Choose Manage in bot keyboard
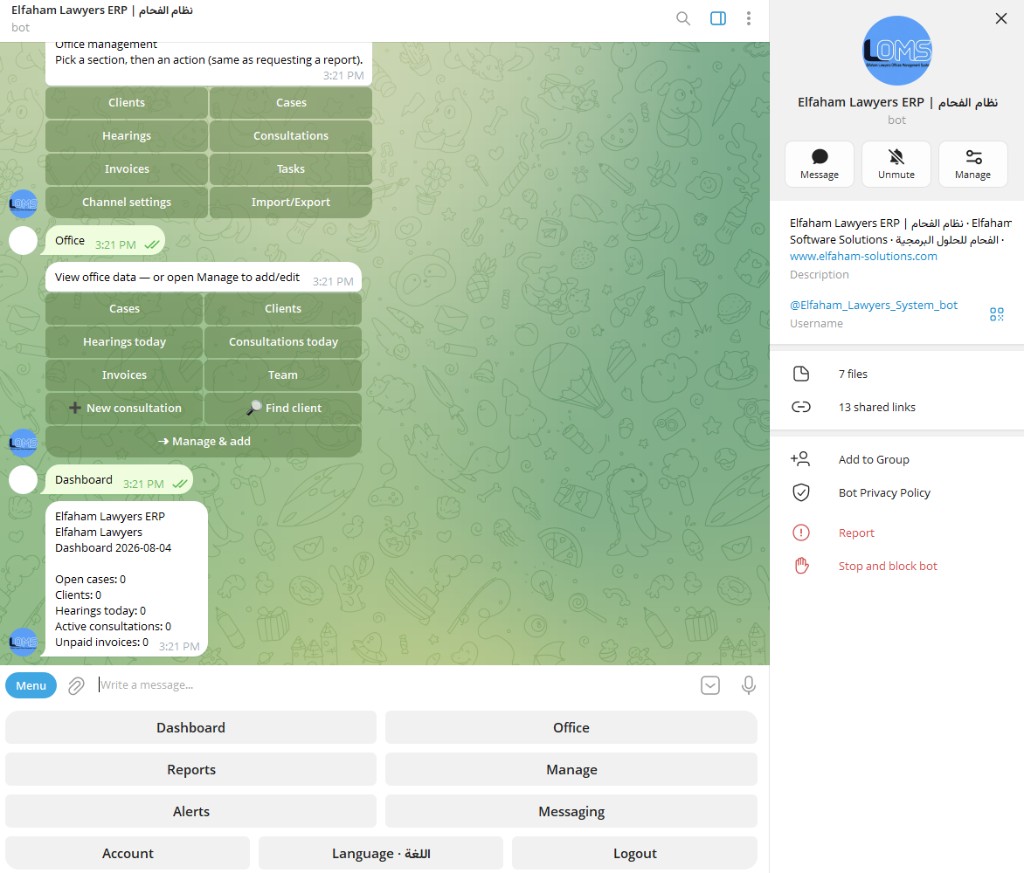 pyautogui.click(x=571, y=769)
